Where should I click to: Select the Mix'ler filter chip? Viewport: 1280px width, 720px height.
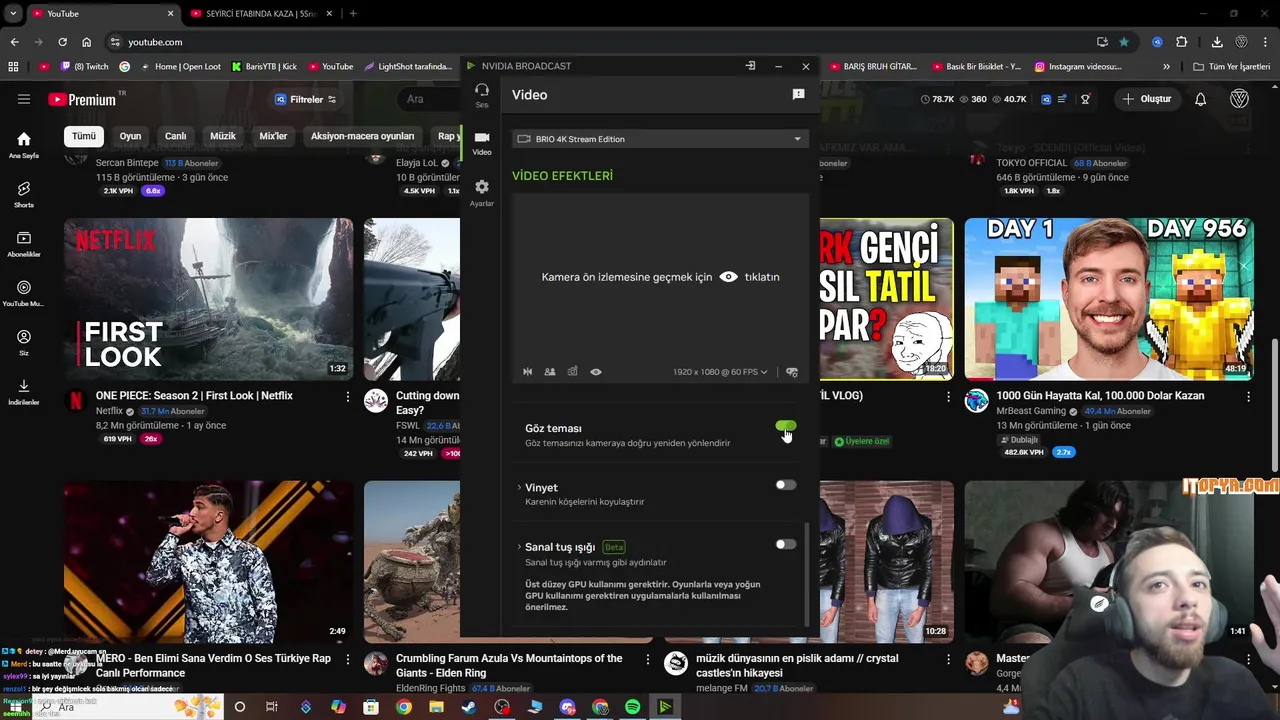click(x=273, y=136)
